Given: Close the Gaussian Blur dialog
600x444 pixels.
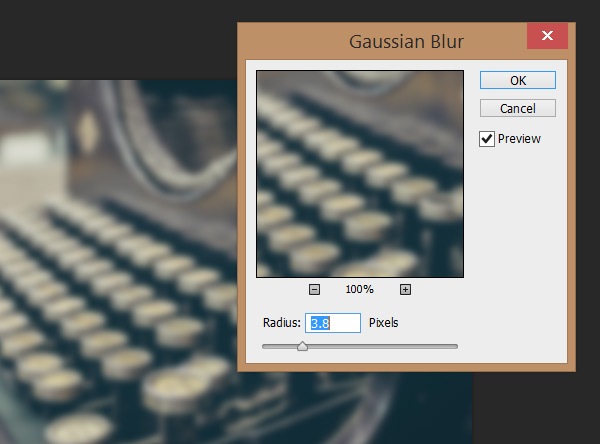Looking at the screenshot, I should pos(547,37).
